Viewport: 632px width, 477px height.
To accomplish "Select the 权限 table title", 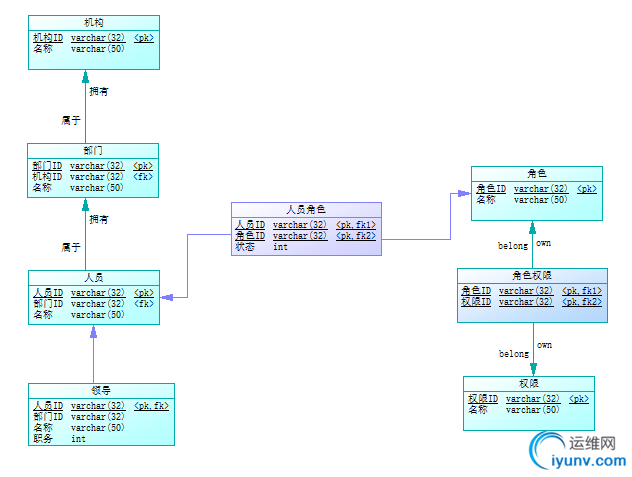I will [529, 383].
